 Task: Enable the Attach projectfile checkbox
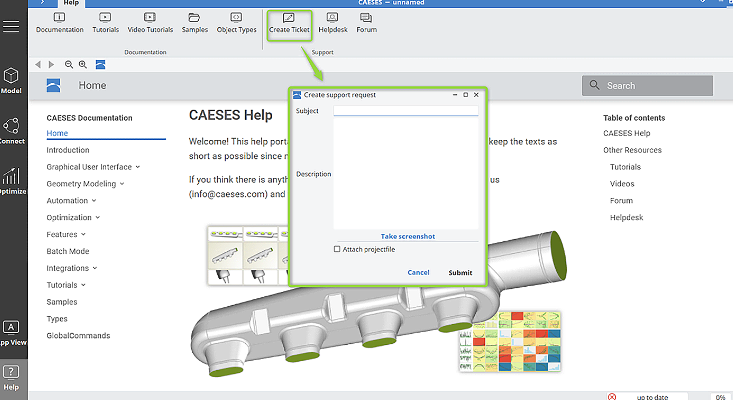point(337,249)
